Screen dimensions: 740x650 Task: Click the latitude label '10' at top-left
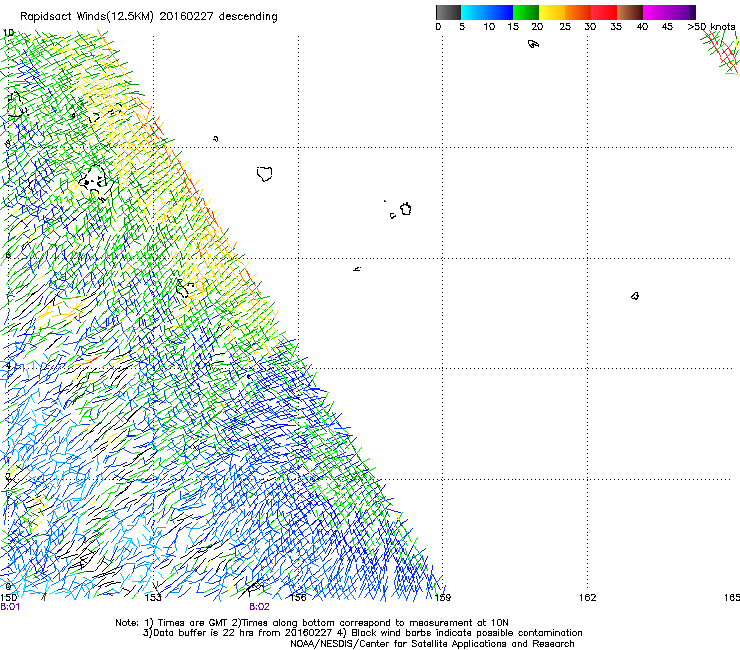click(8, 33)
